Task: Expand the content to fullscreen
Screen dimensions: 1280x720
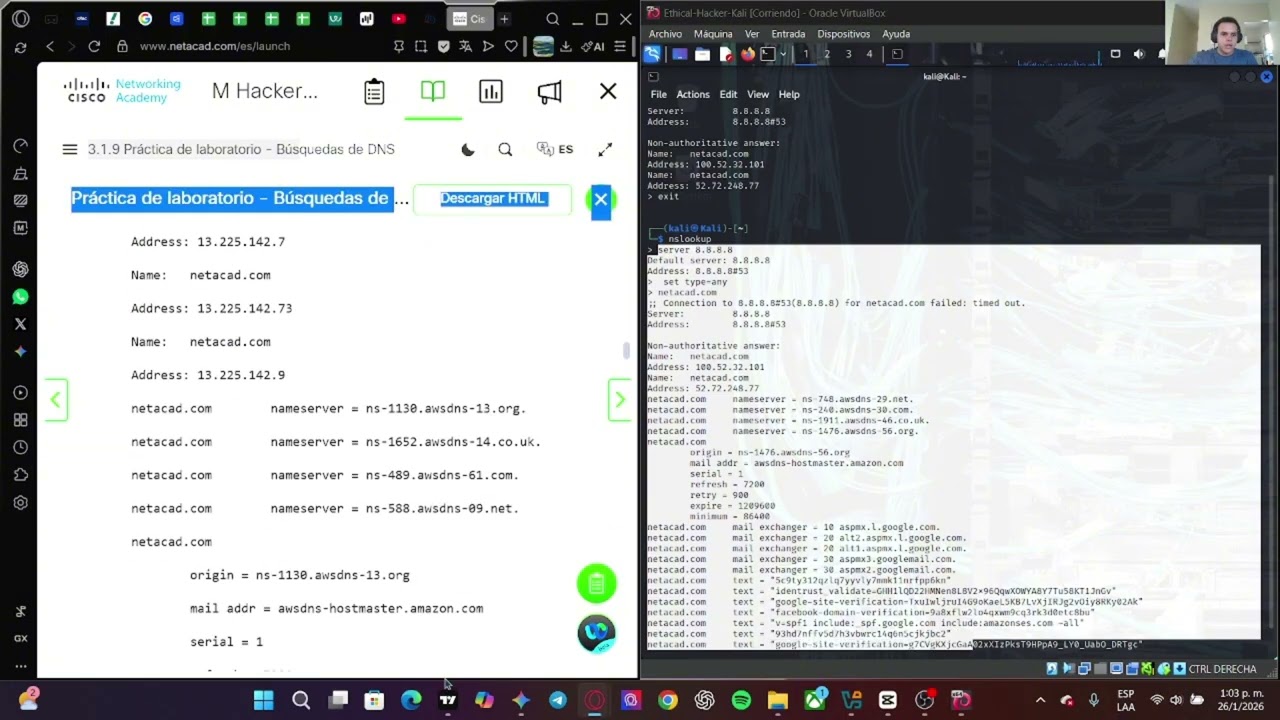Action: coord(605,149)
